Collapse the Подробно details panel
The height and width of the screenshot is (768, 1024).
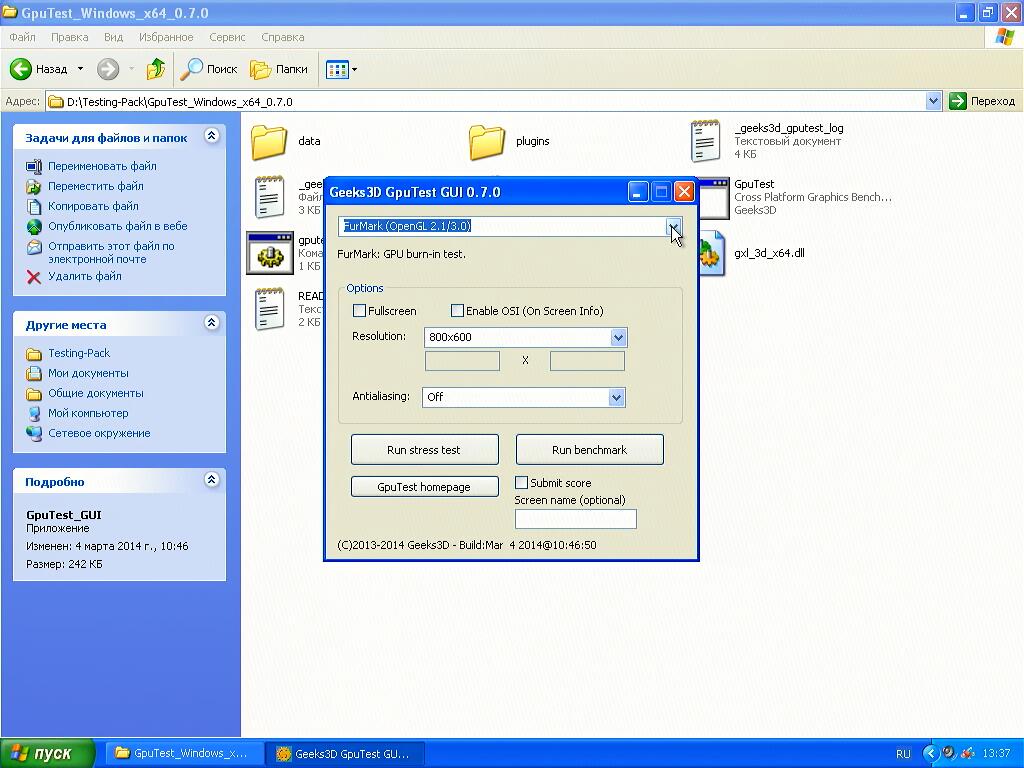coord(211,480)
